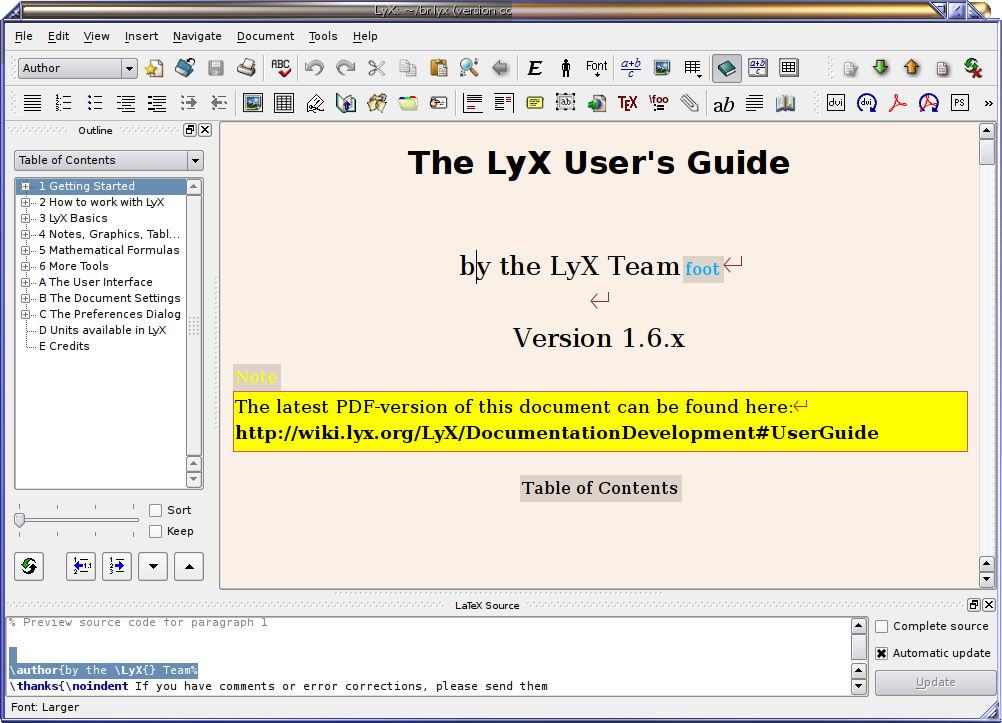Click the outline refresh button
1002x723 pixels.
tap(29, 566)
